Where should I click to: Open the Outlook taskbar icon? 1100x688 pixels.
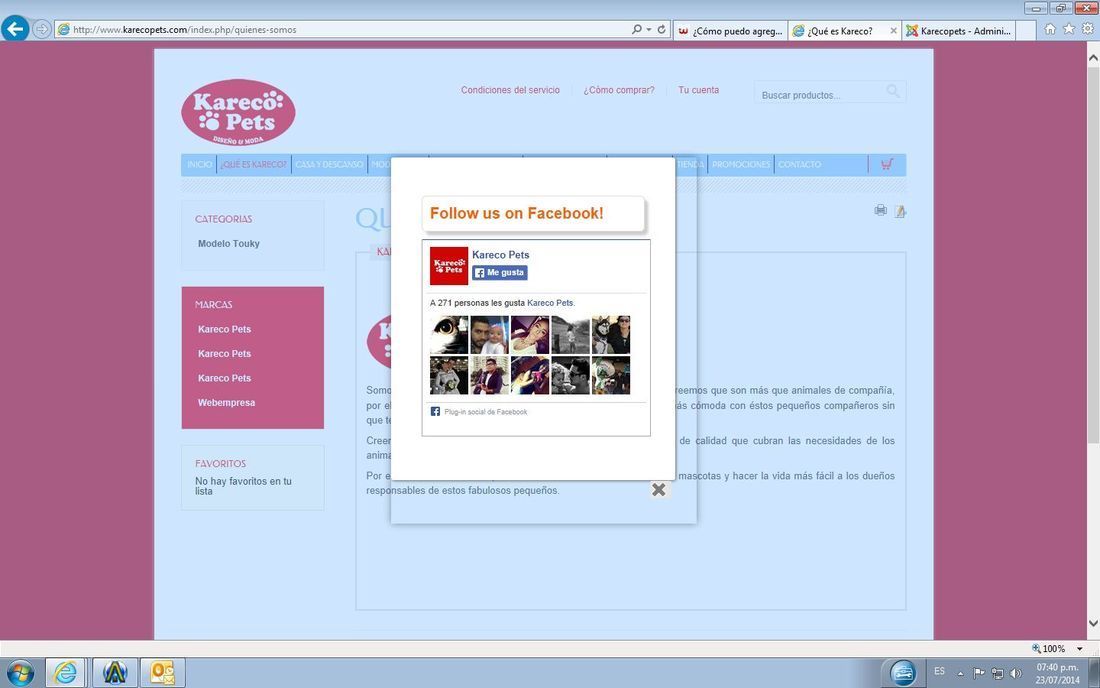(163, 673)
